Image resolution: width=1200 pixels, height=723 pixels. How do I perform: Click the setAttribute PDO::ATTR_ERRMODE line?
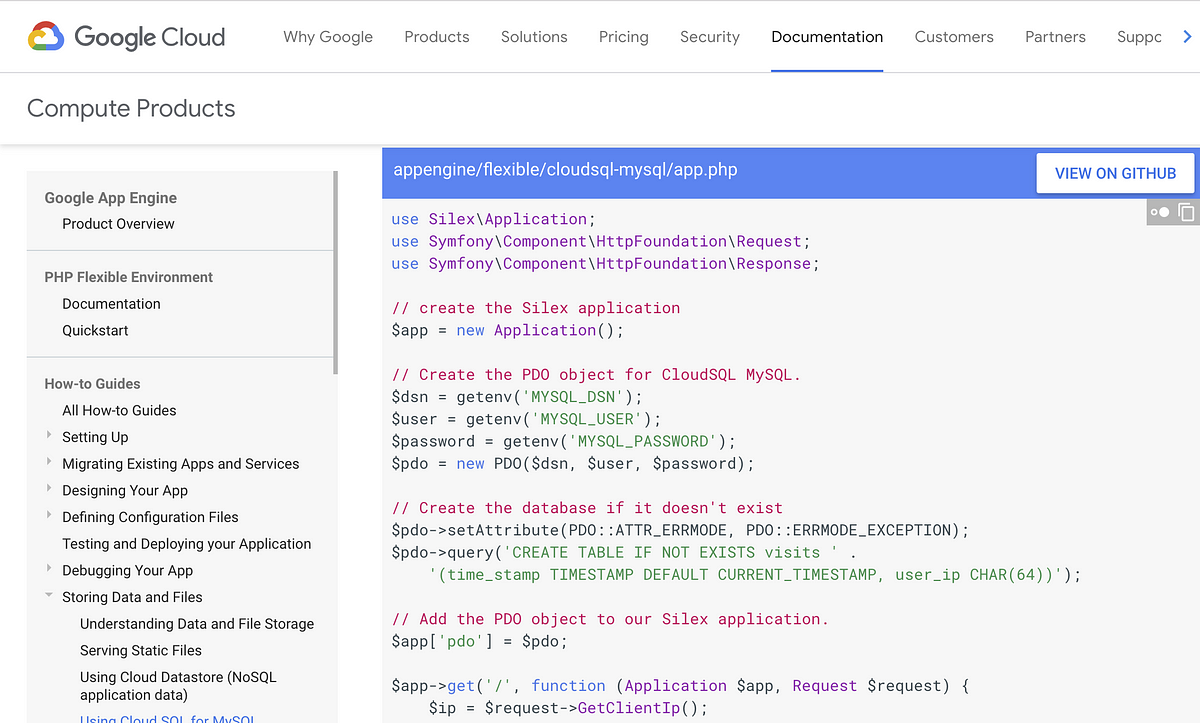(680, 530)
